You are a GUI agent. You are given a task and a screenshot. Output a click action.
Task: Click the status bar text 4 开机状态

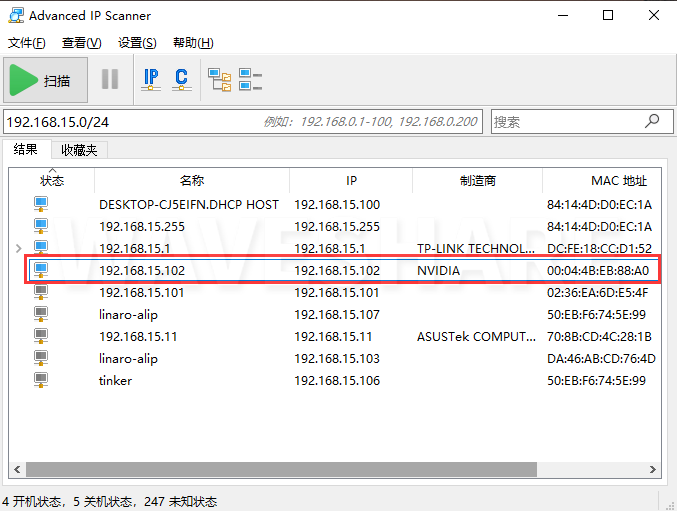[32, 502]
